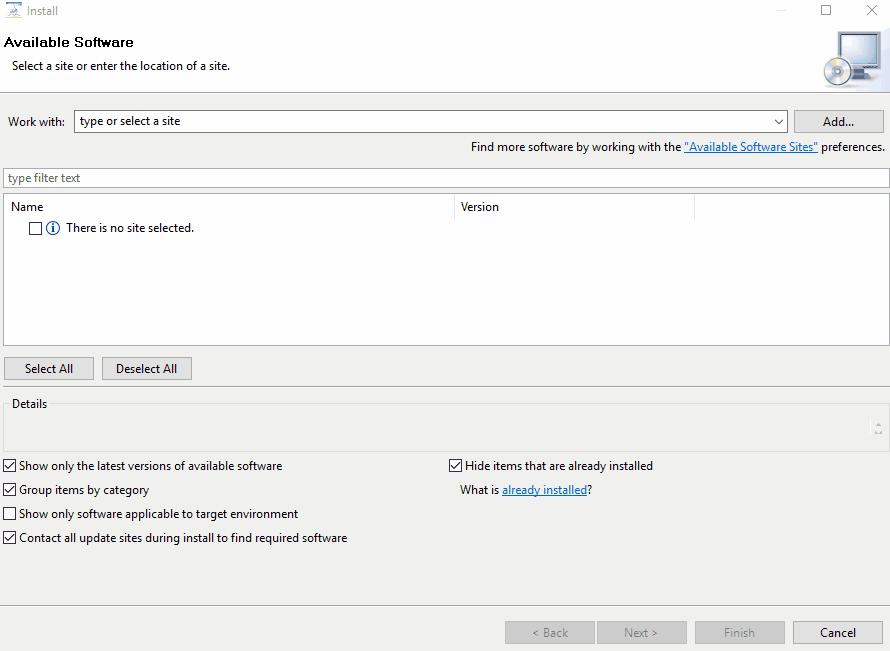890x651 pixels.
Task: Toggle 'Show only the latest versions of available software'
Action: point(10,466)
